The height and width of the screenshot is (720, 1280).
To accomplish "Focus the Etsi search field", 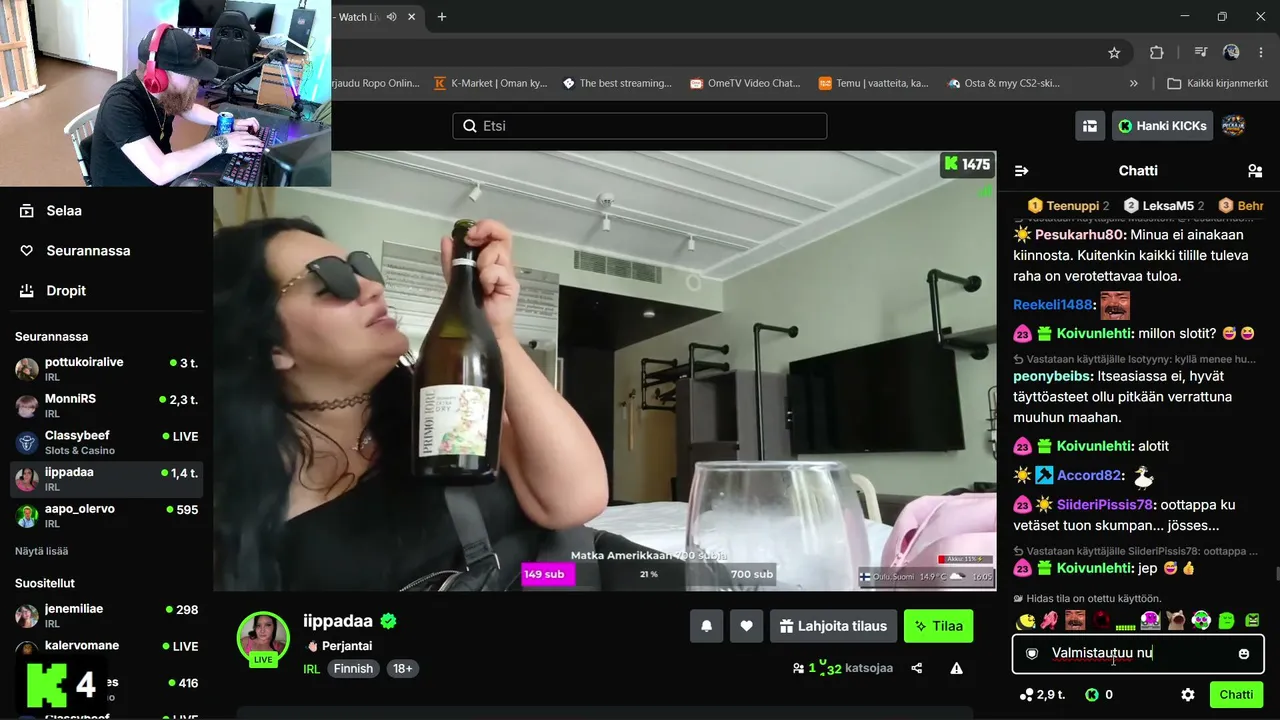I will click(x=640, y=126).
